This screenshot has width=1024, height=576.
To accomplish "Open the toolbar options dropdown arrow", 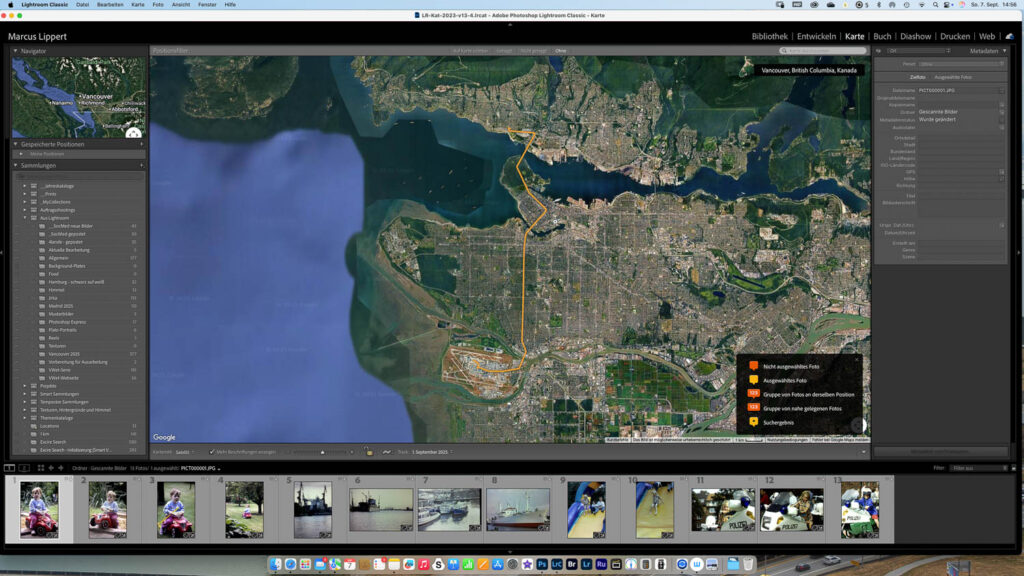I will click(x=863, y=452).
